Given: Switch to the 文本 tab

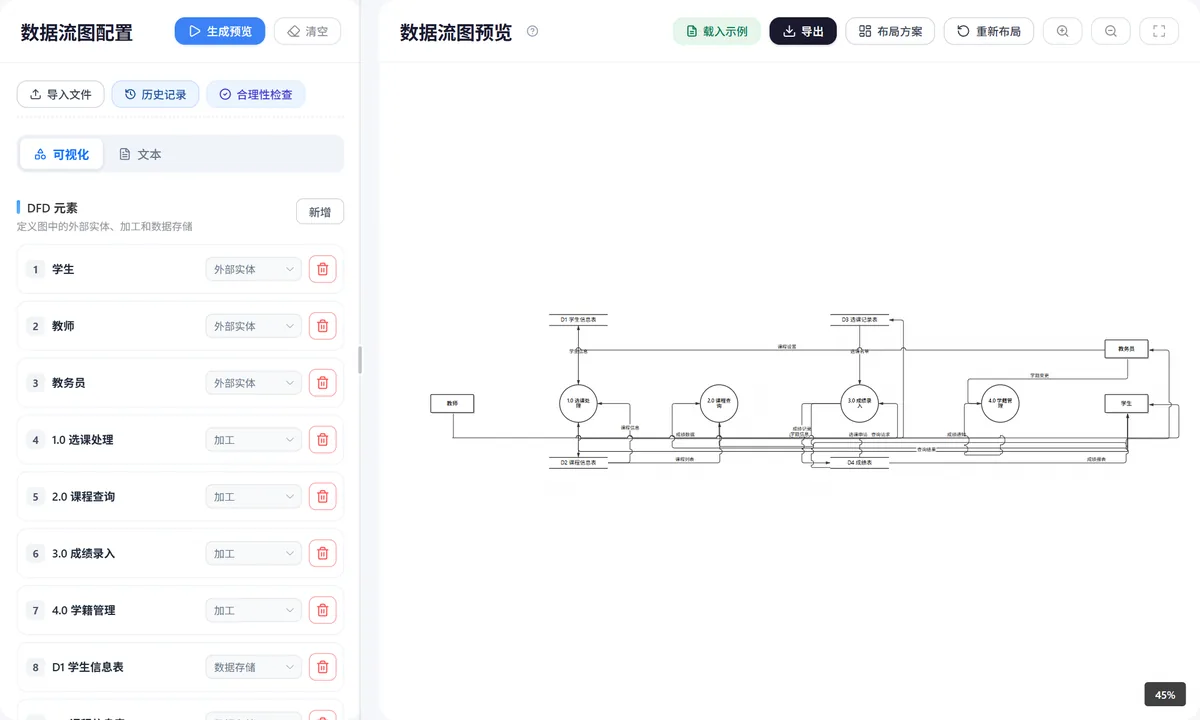Looking at the screenshot, I should coord(140,154).
